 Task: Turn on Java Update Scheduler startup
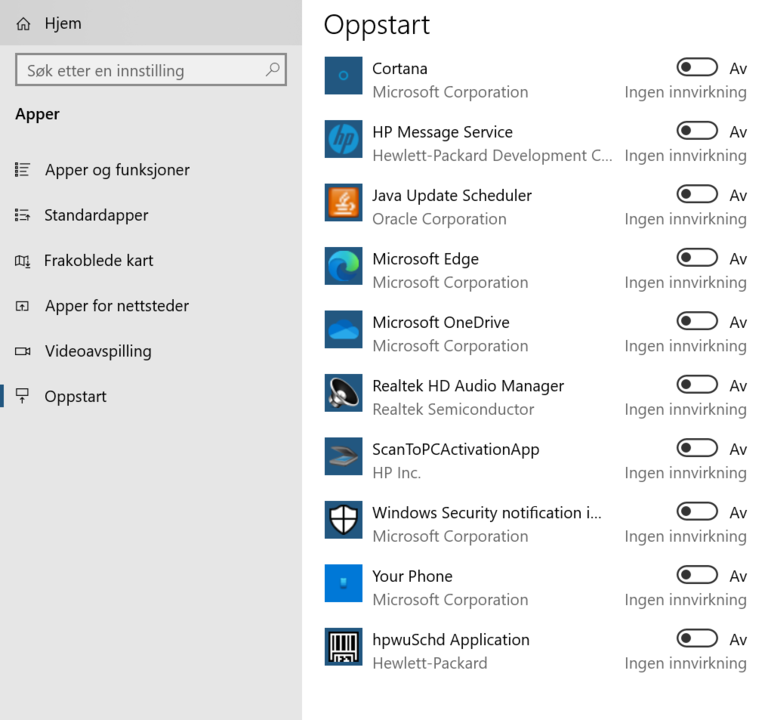pyautogui.click(x=697, y=194)
